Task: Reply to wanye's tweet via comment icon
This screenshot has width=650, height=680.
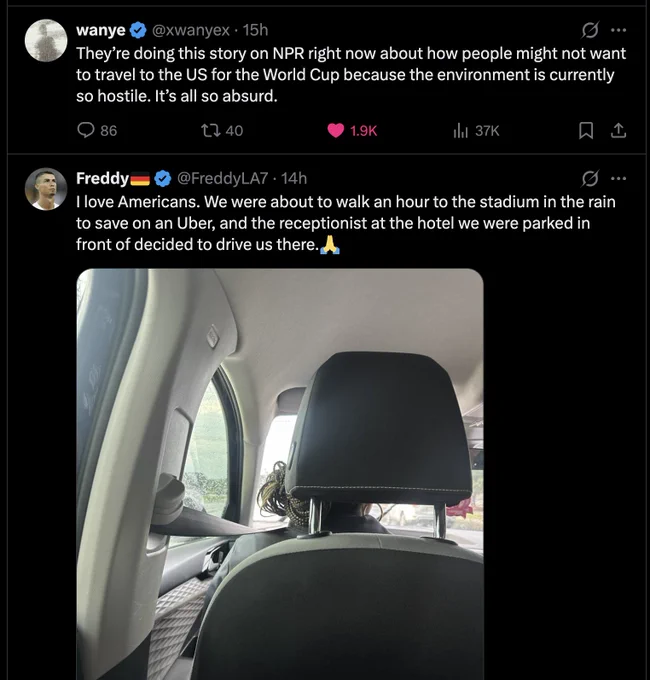Action: click(86, 130)
